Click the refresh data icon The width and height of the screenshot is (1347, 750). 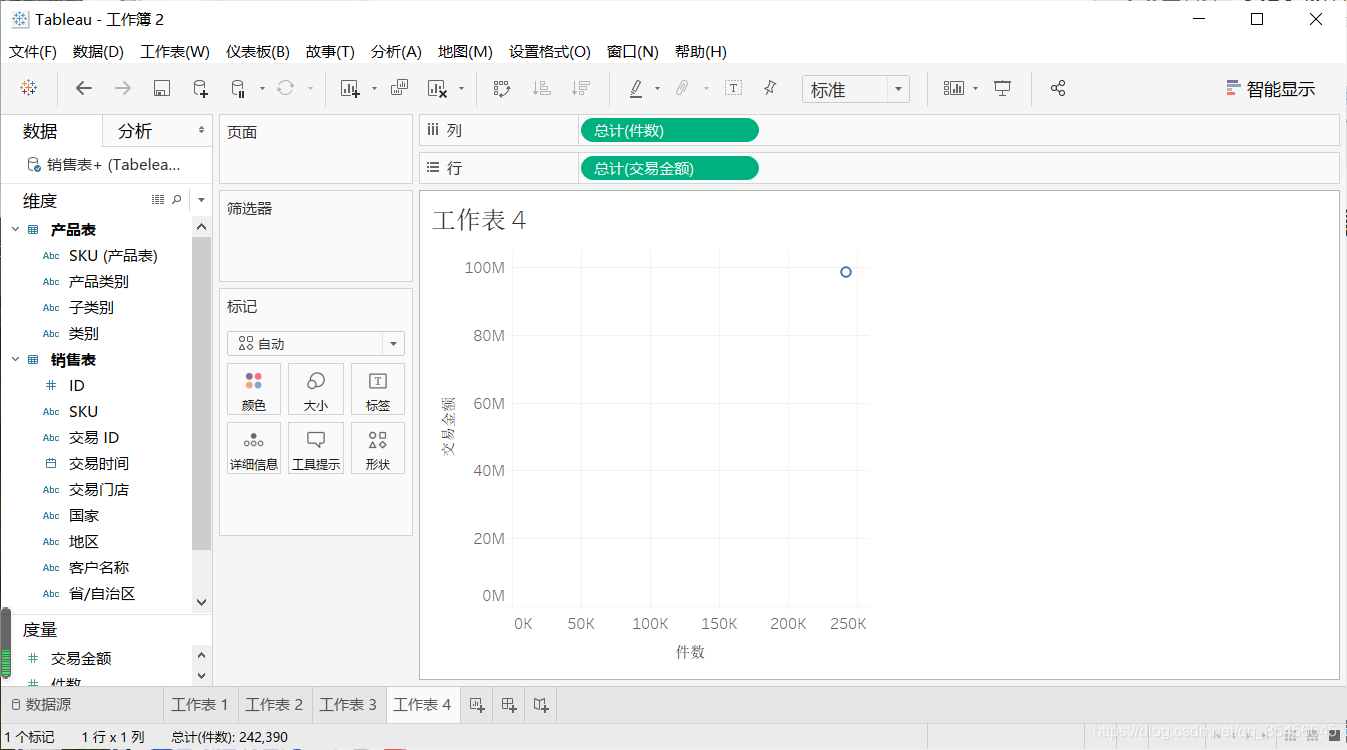pos(286,88)
